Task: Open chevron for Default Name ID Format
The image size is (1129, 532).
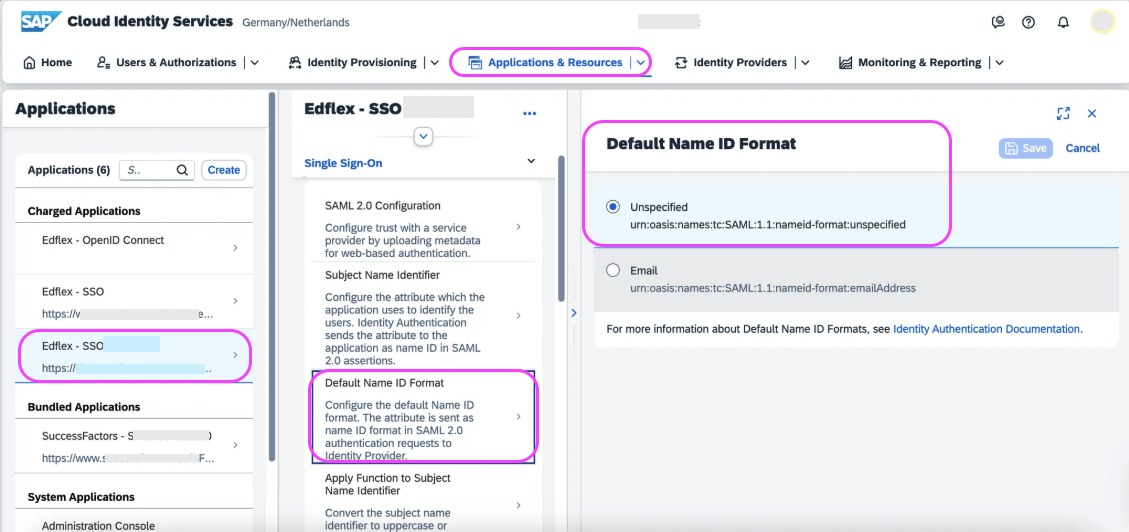Action: [x=518, y=417]
